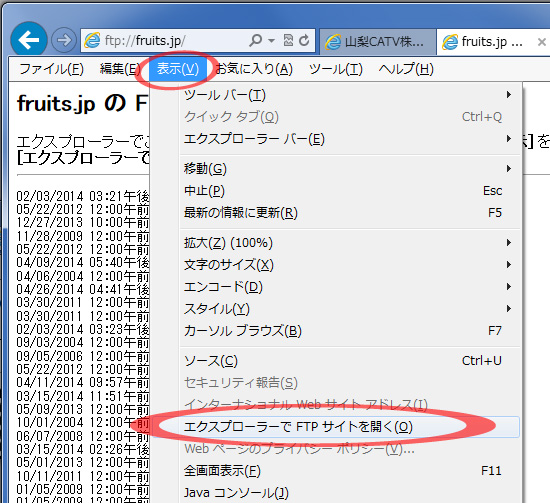Click the 03/15/2014 11:51 listing row
Screen dimensions: 550x503
pos(83,396)
